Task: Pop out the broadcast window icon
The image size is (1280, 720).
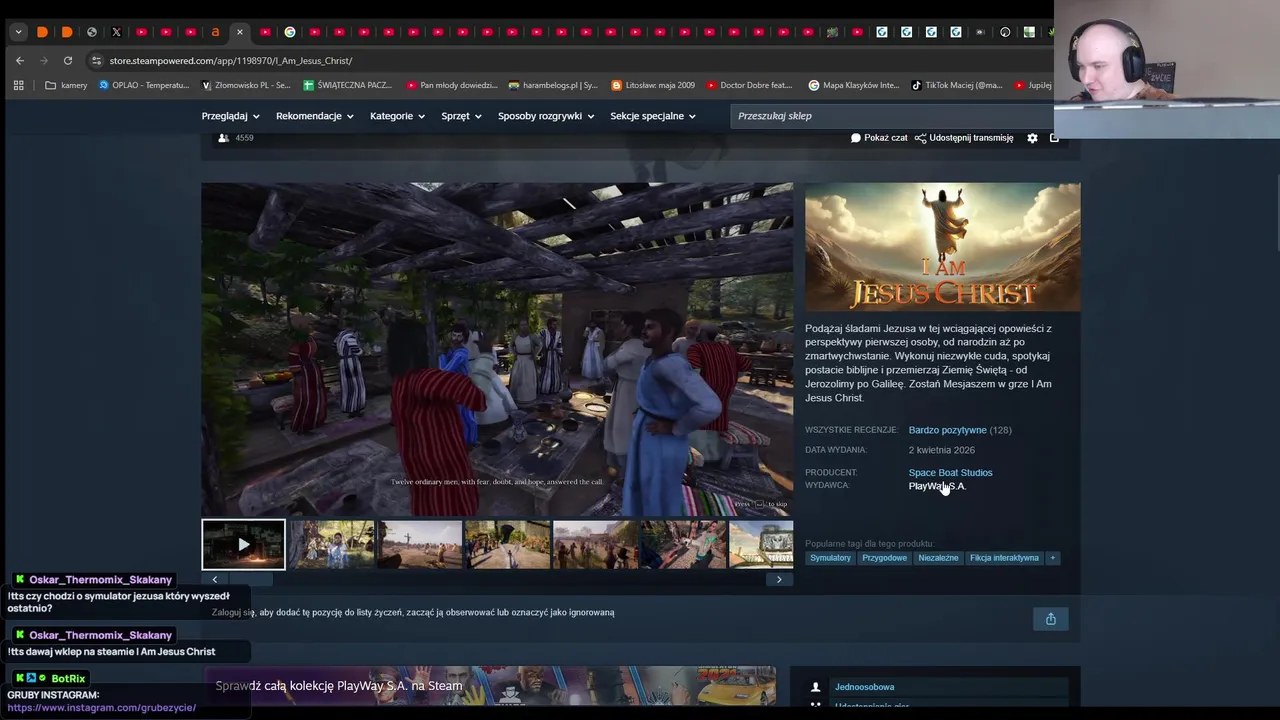Action: pos(1054,138)
